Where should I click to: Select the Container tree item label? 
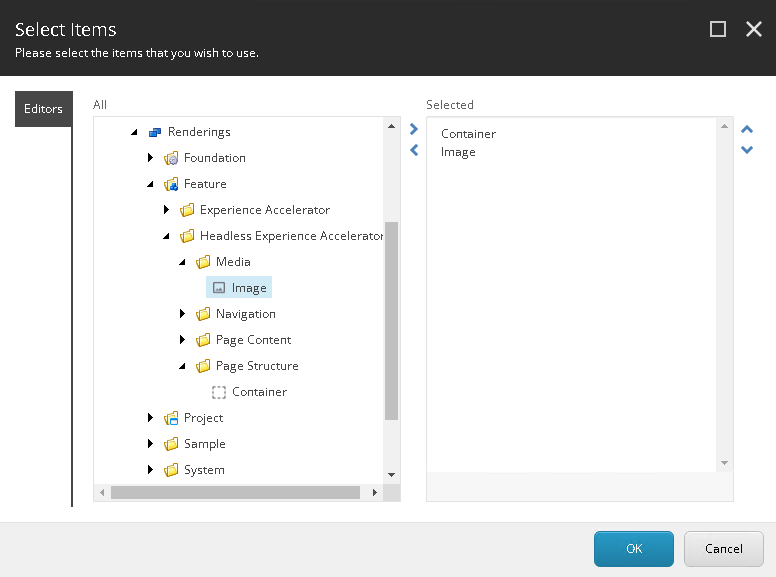pos(259,392)
